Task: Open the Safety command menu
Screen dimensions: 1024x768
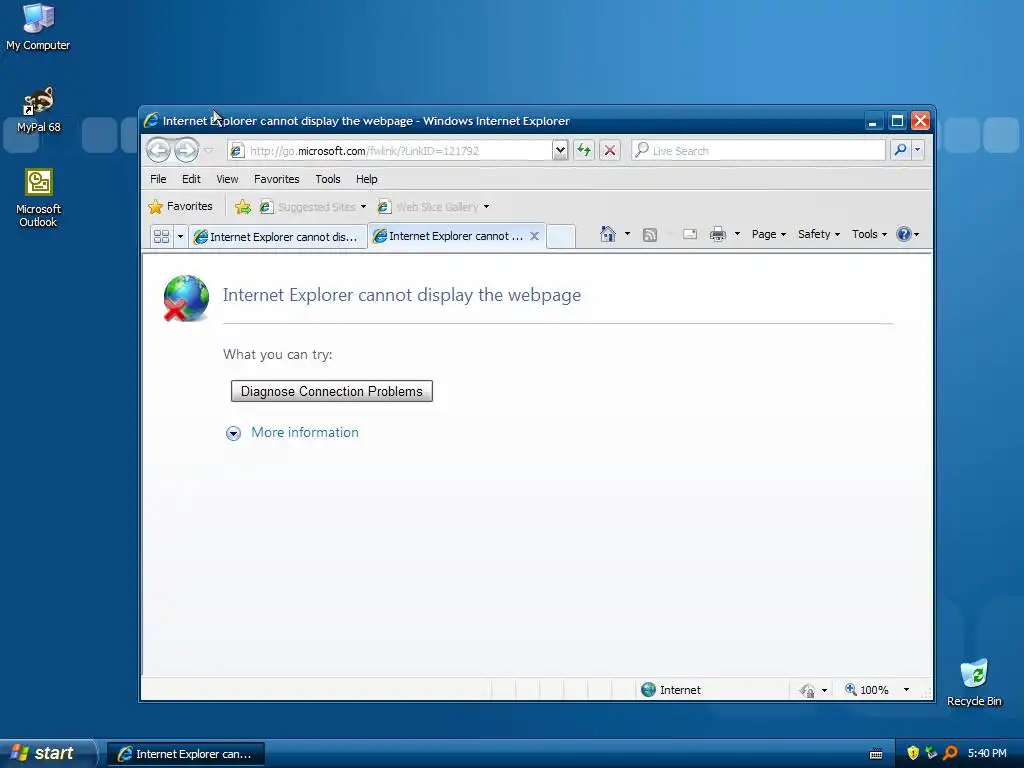Action: coord(819,234)
